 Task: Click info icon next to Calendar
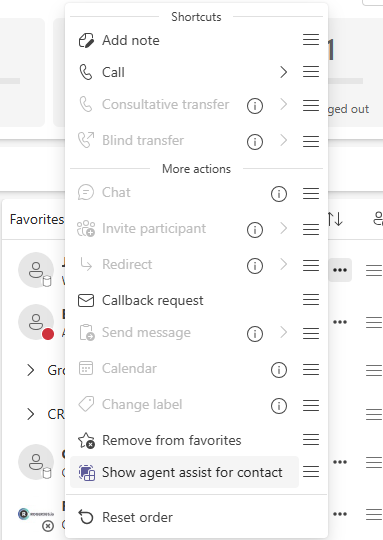[x=279, y=370]
